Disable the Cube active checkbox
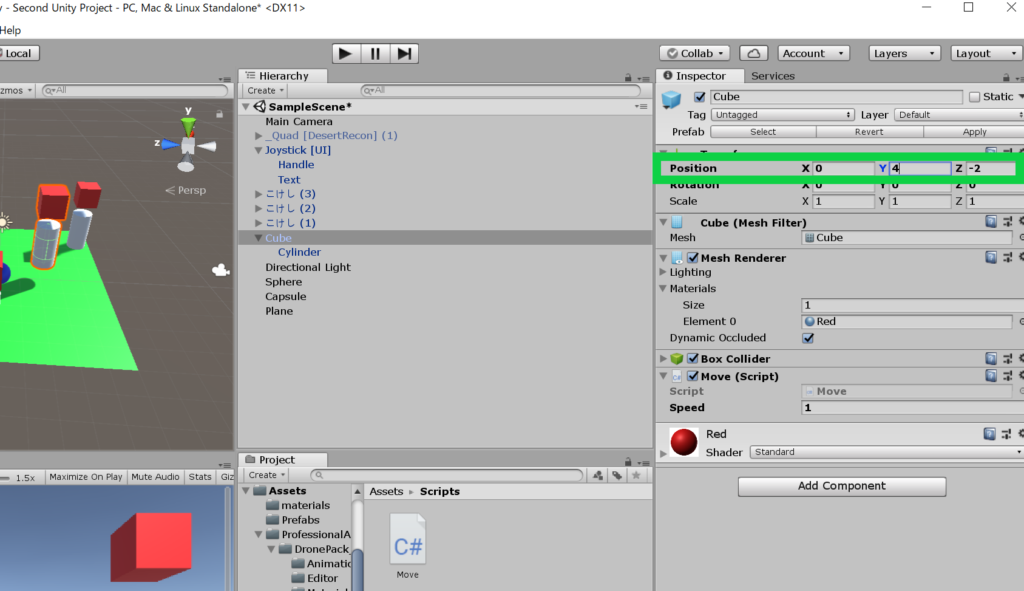1024x591 pixels. [x=700, y=97]
